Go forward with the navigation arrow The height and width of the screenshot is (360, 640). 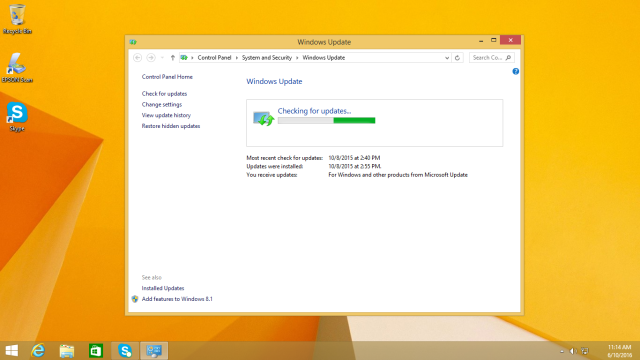tap(151, 58)
